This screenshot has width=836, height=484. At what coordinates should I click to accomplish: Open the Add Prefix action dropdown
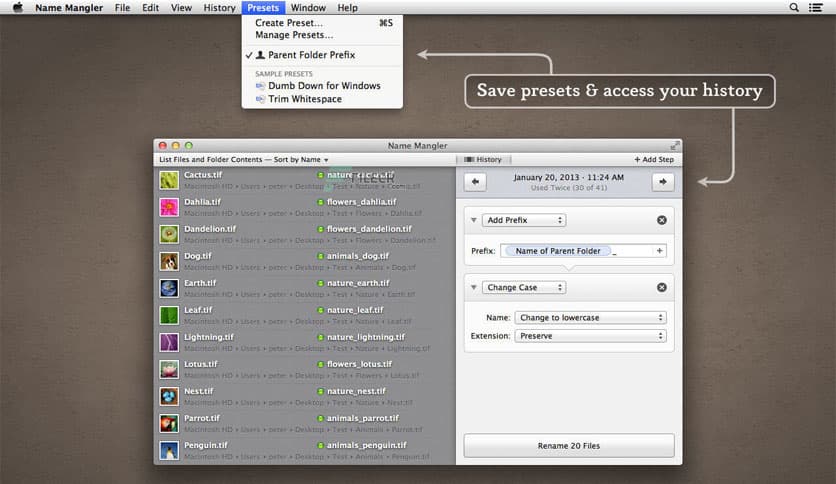click(x=524, y=220)
